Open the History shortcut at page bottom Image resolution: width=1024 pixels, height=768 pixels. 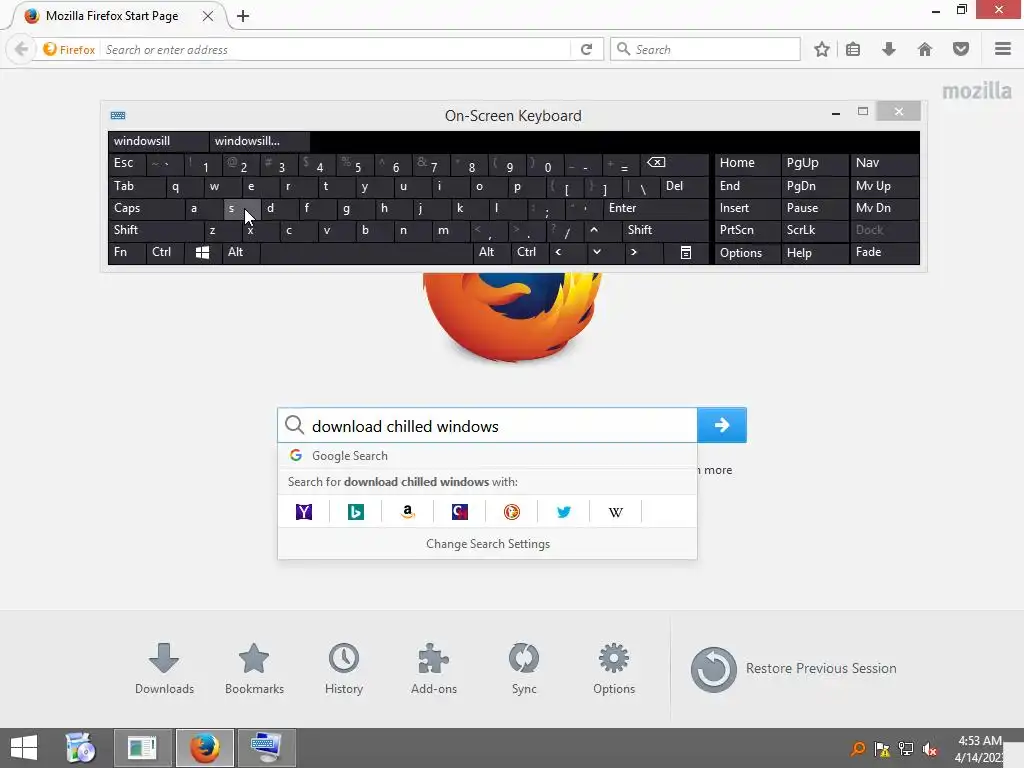click(344, 669)
